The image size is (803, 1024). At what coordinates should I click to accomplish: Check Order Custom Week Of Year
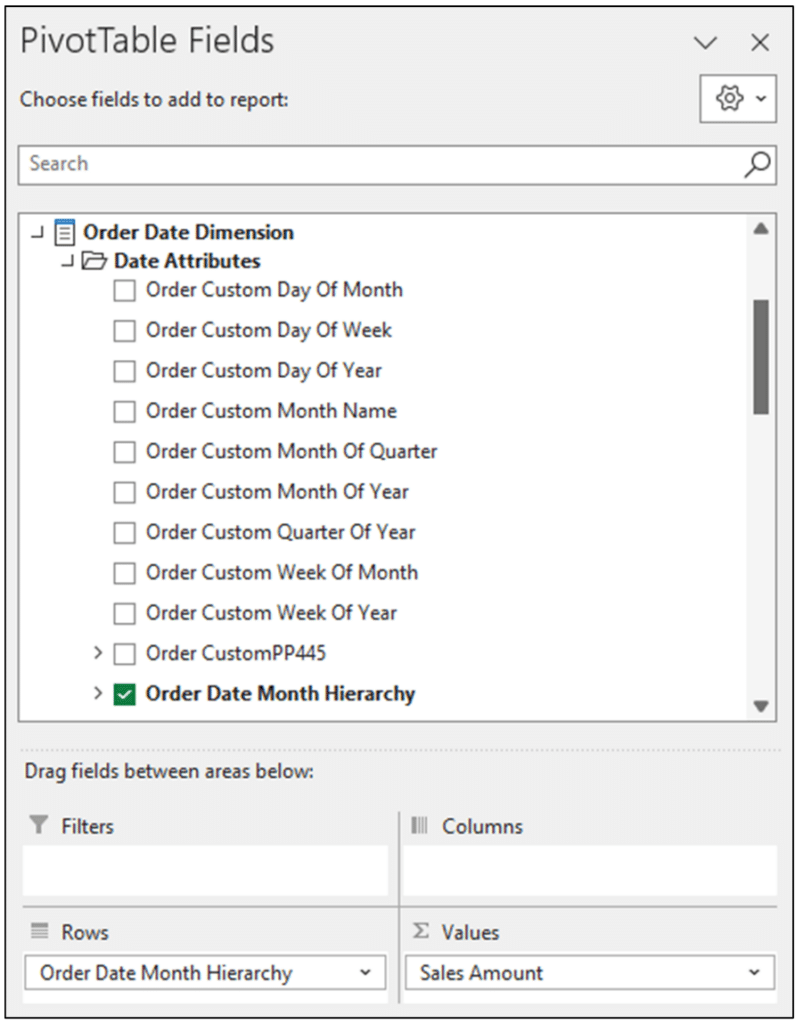point(124,613)
